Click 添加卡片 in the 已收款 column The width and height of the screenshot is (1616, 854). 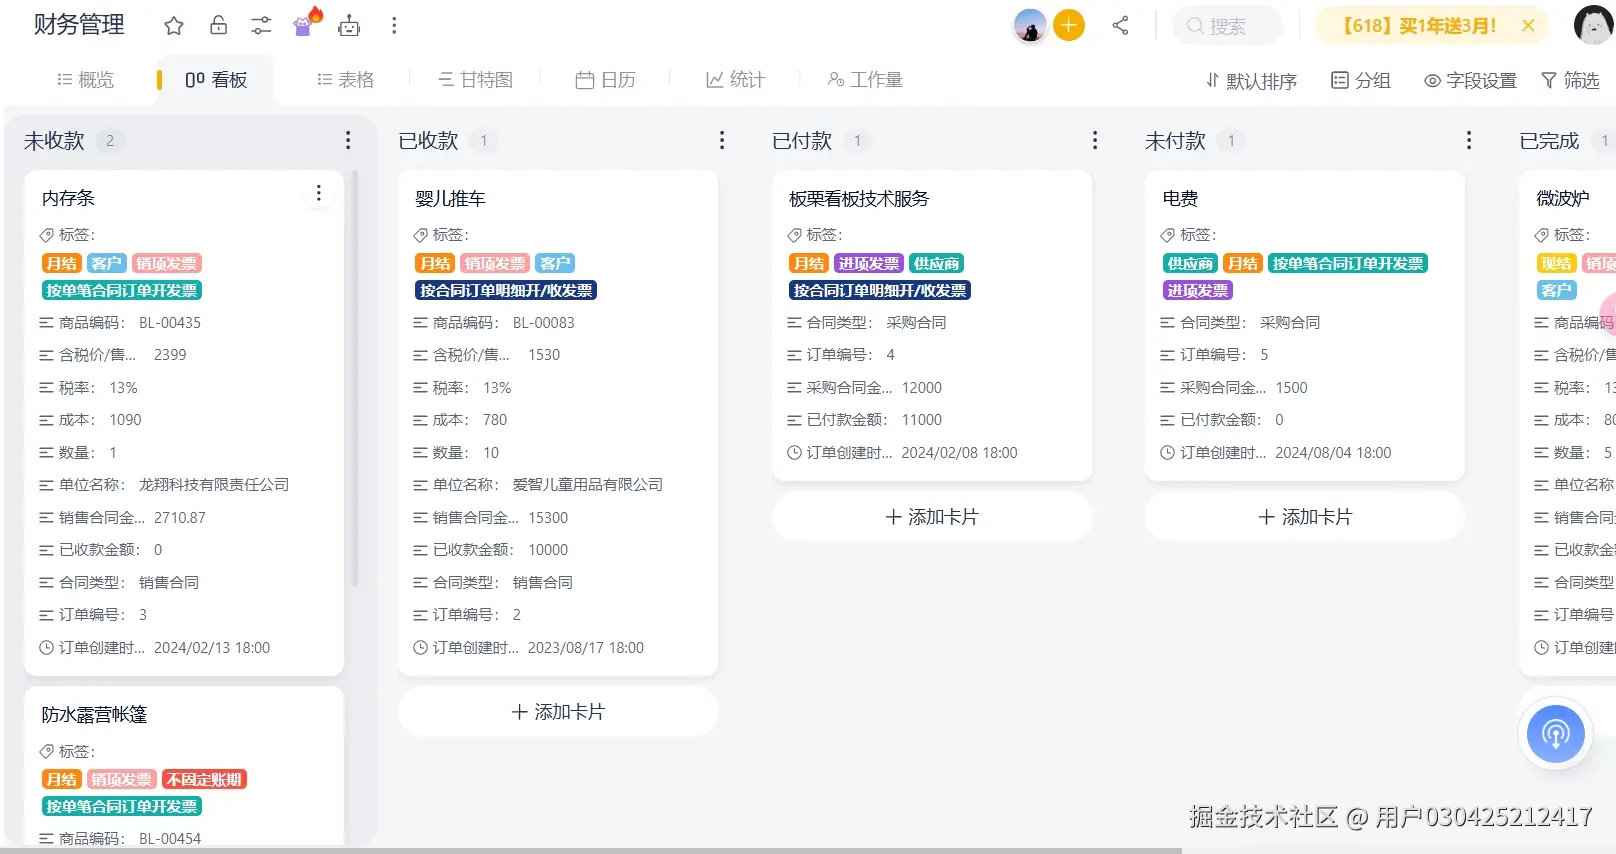point(558,712)
